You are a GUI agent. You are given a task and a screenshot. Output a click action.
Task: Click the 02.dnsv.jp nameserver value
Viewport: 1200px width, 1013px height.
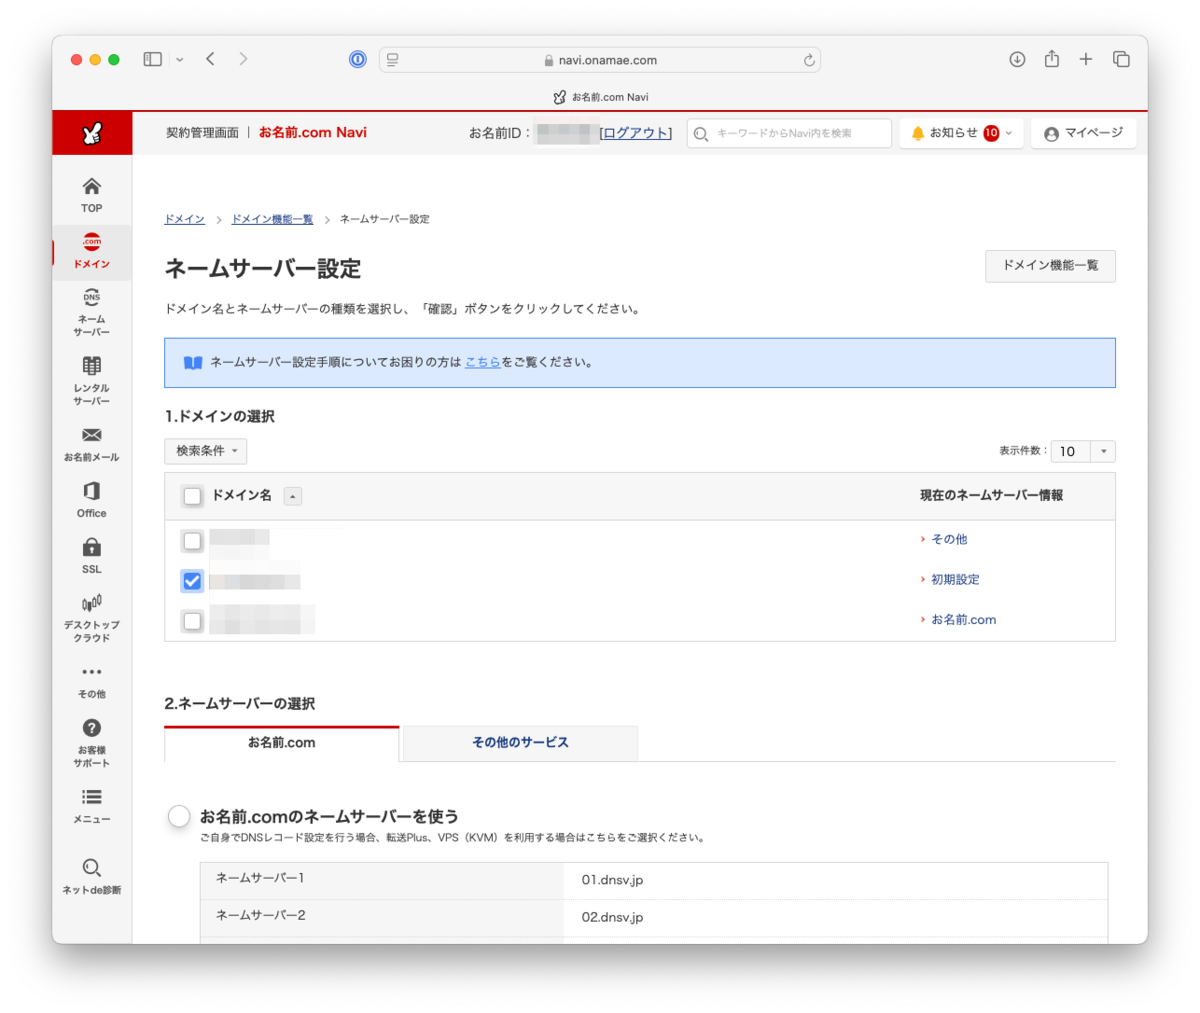coord(612,917)
